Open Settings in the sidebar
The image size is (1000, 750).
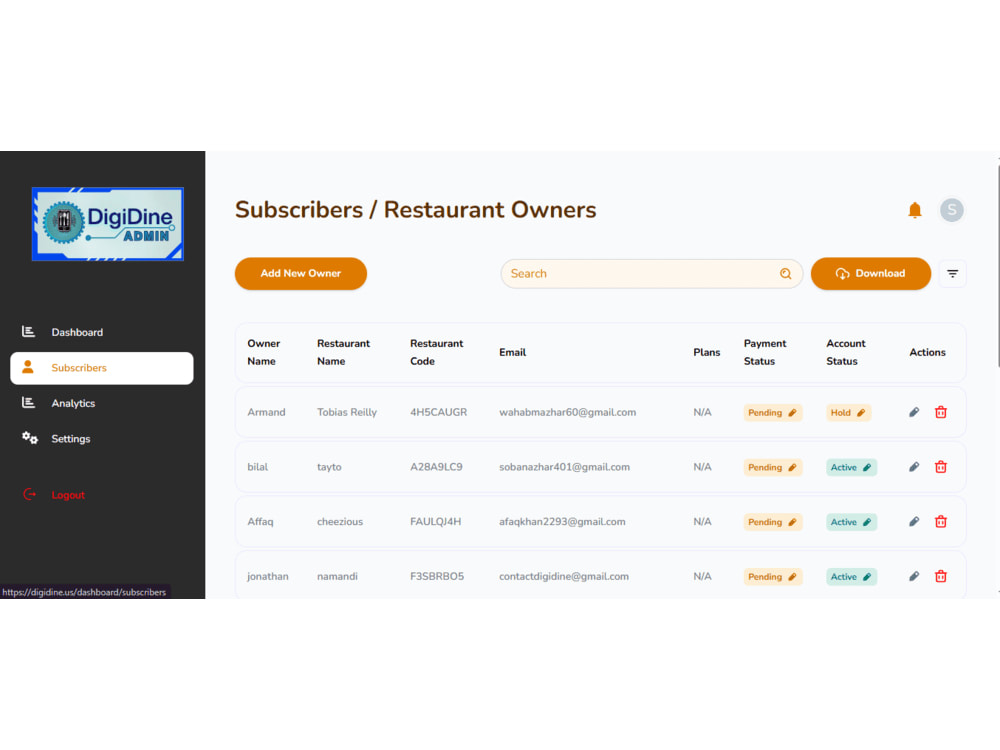70,439
